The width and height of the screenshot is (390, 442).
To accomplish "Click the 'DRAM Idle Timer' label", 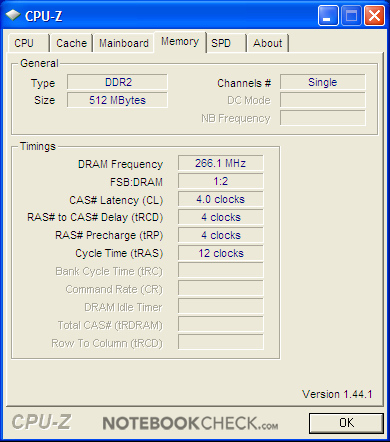I will [123, 307].
